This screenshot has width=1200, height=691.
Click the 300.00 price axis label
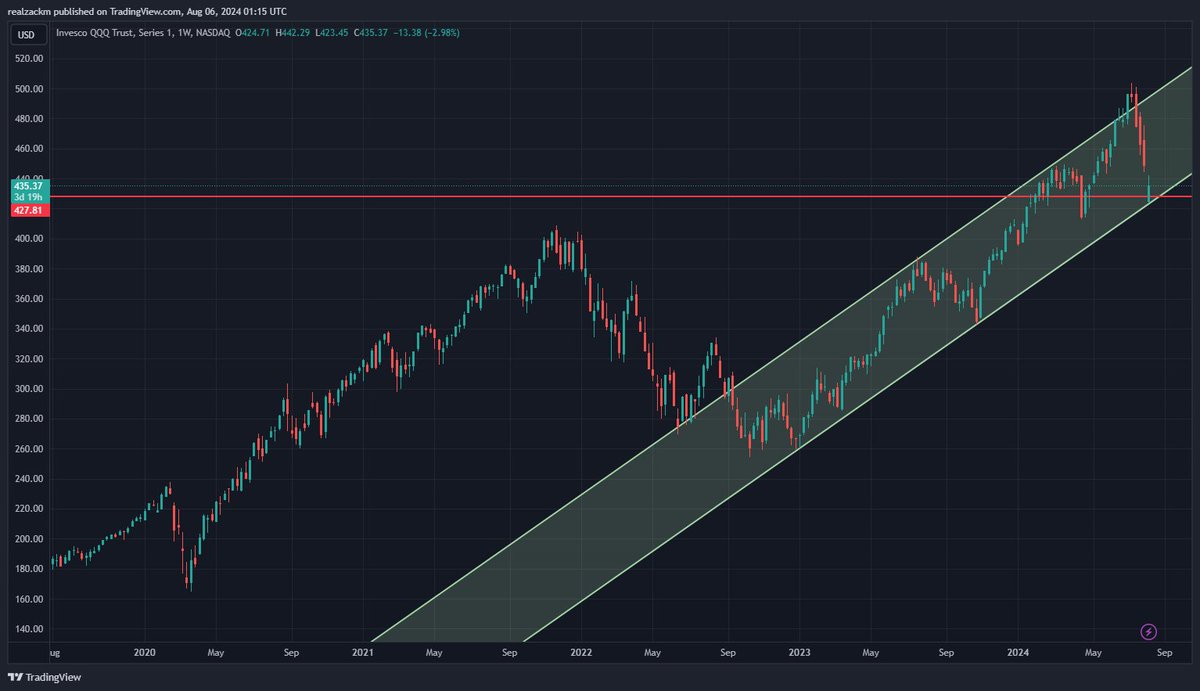tap(28, 389)
